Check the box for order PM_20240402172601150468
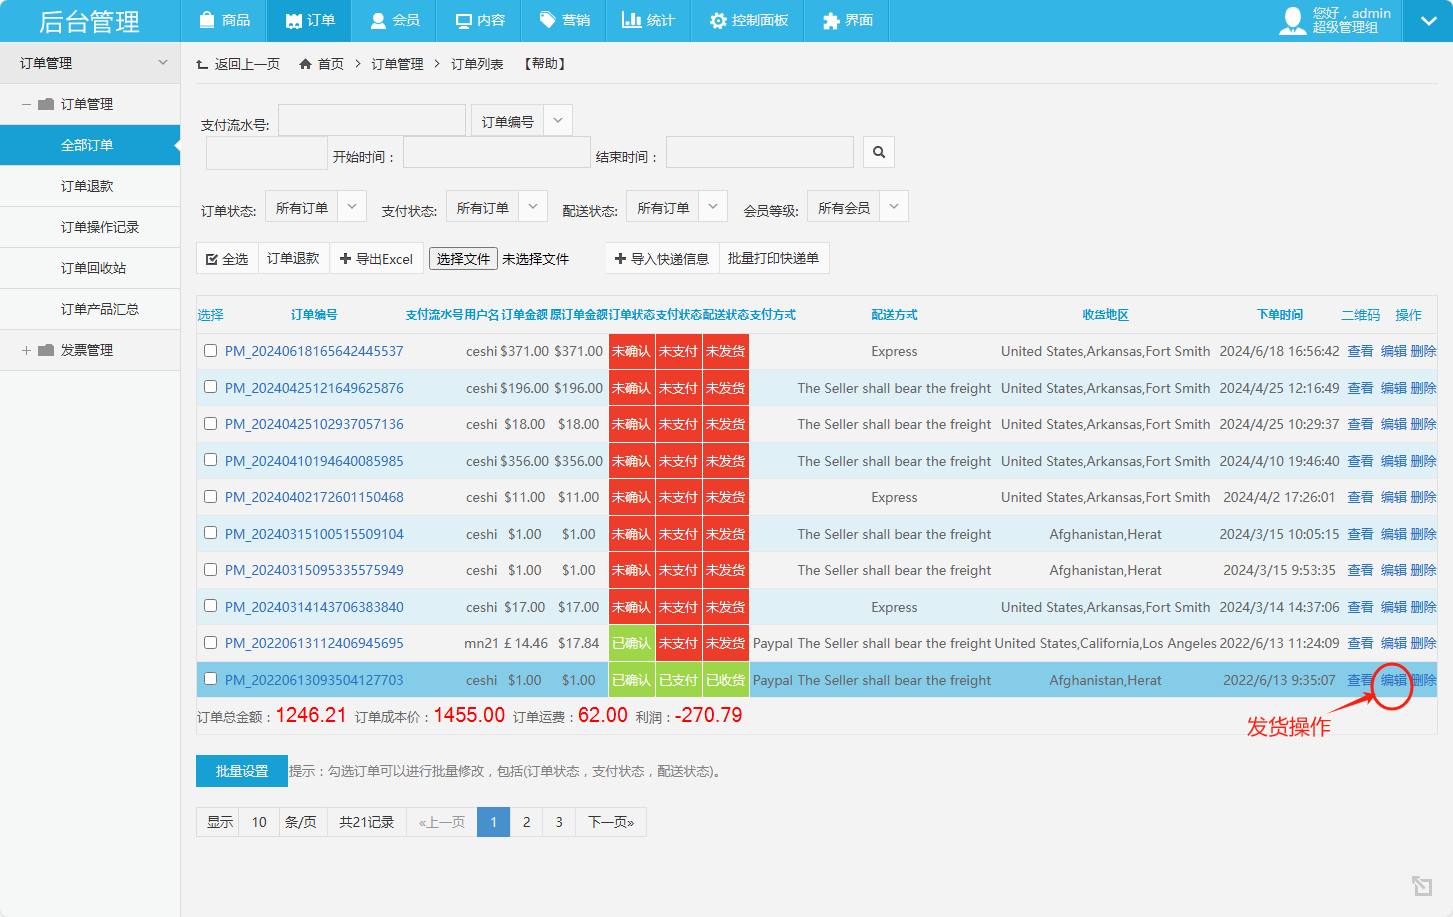Image resolution: width=1453 pixels, height=917 pixels. 210,497
